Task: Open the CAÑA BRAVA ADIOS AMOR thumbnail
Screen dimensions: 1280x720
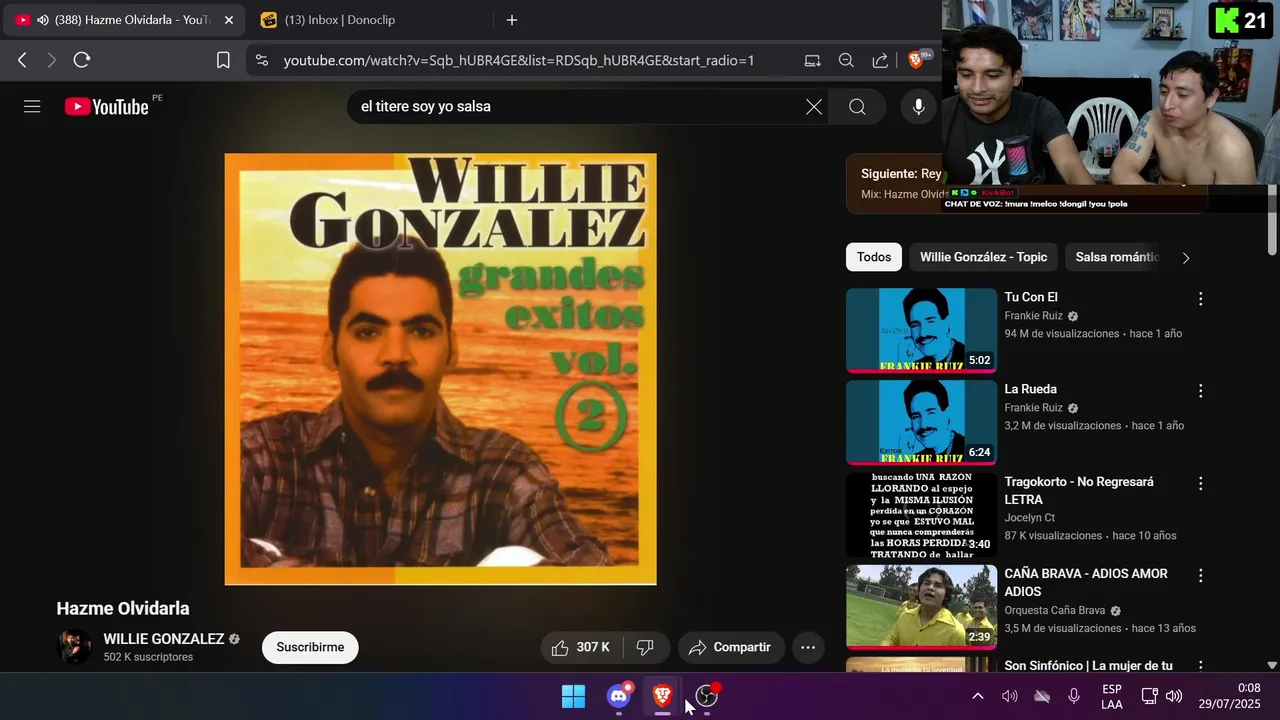Action: click(x=921, y=607)
